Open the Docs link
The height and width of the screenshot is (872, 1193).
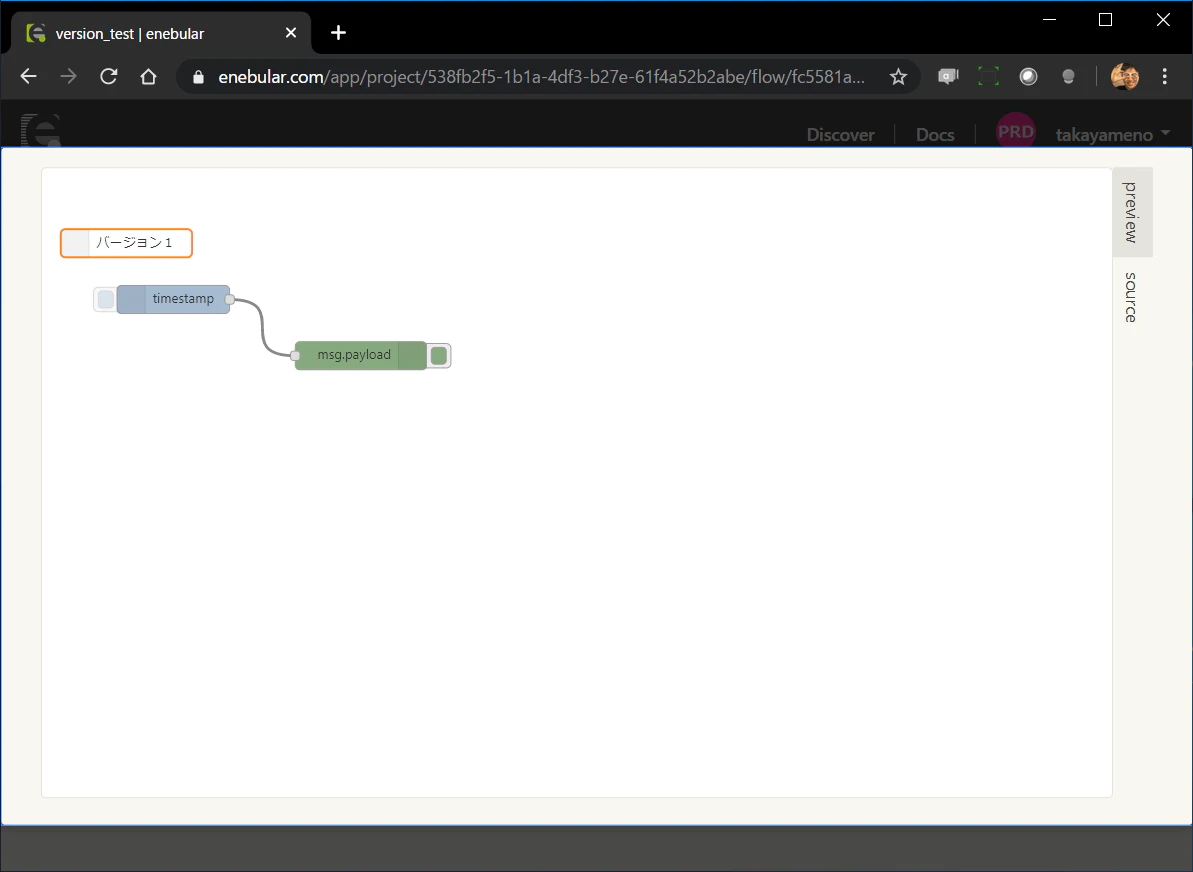tap(935, 135)
